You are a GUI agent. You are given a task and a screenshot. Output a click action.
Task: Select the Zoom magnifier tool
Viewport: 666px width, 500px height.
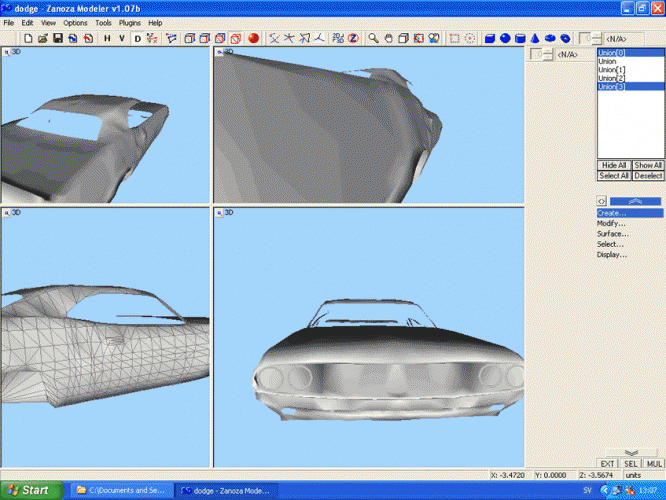pyautogui.click(x=373, y=39)
